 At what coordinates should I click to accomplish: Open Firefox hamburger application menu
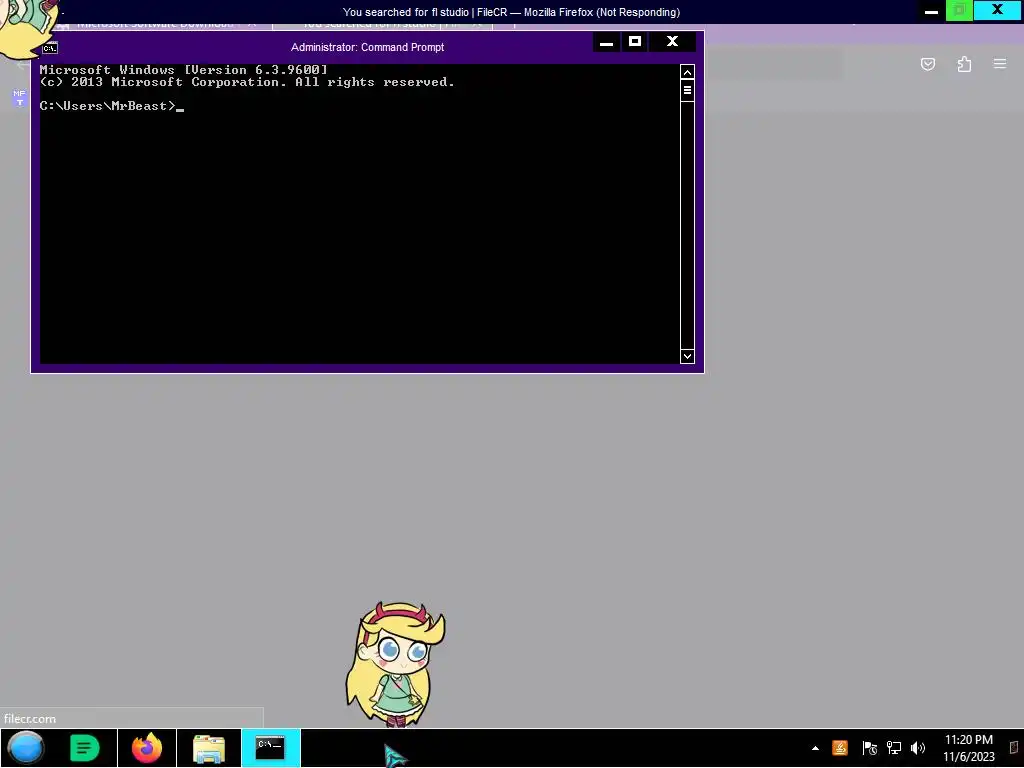pyautogui.click(x=1000, y=64)
